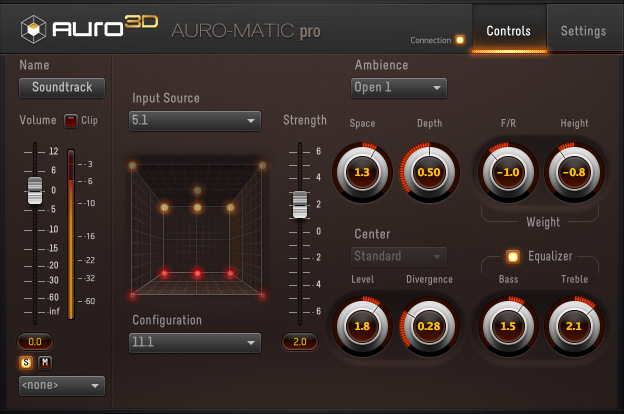Click the -inf mark on Volume scale
Screen dimensions: 624x414
54,311
